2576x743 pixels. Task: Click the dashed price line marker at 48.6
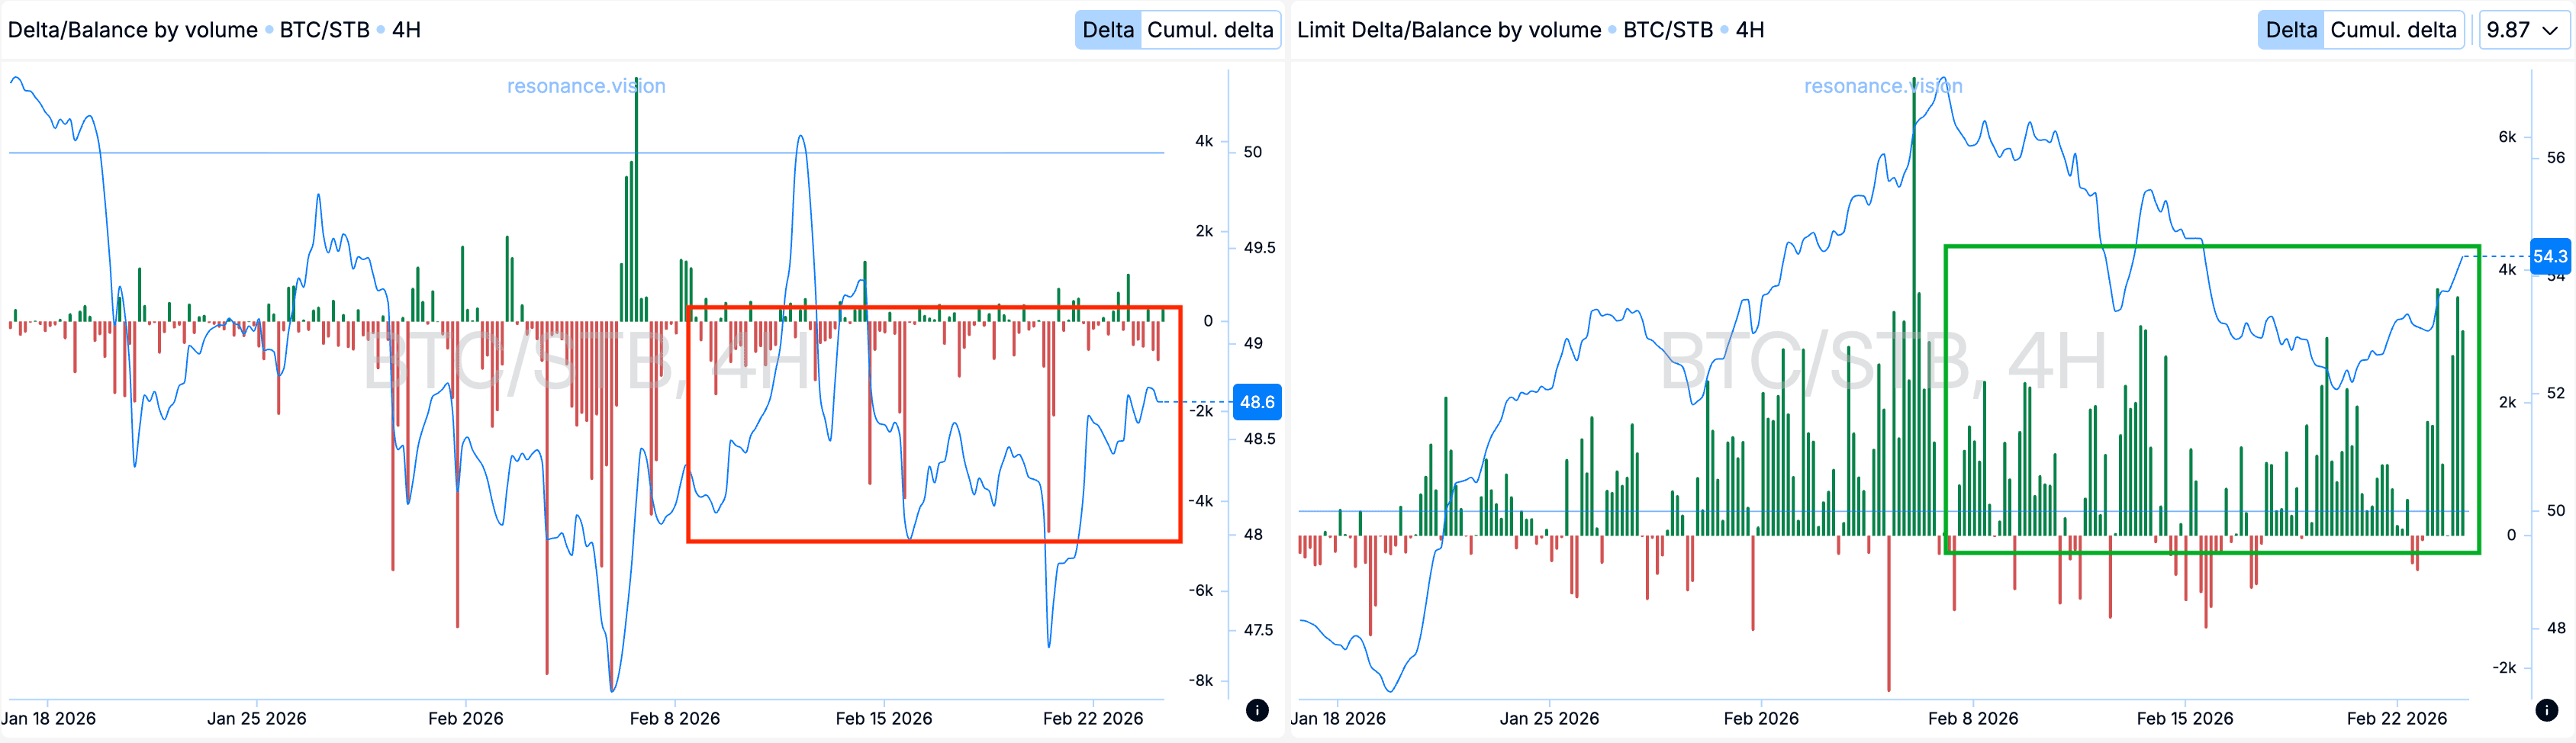1200,402
